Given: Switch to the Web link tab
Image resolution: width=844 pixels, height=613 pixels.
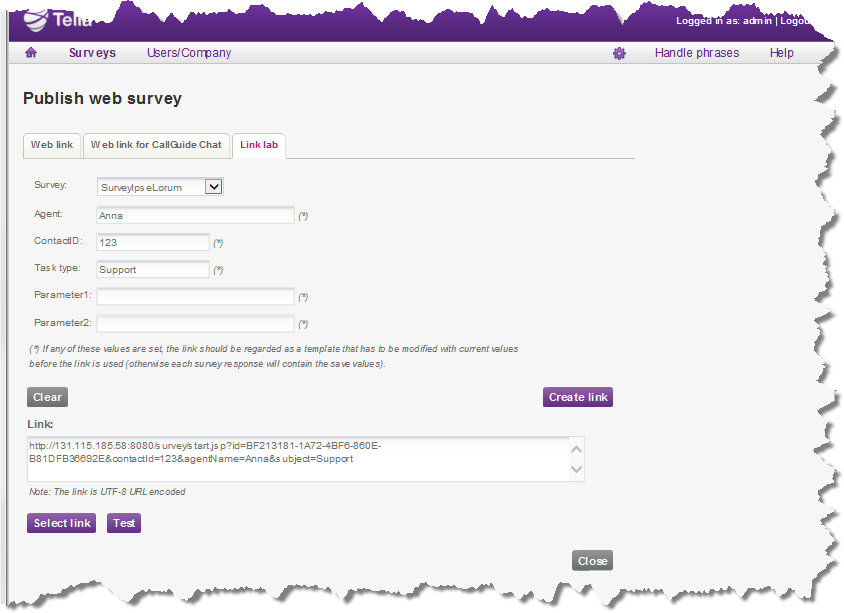Looking at the screenshot, I should tap(51, 145).
